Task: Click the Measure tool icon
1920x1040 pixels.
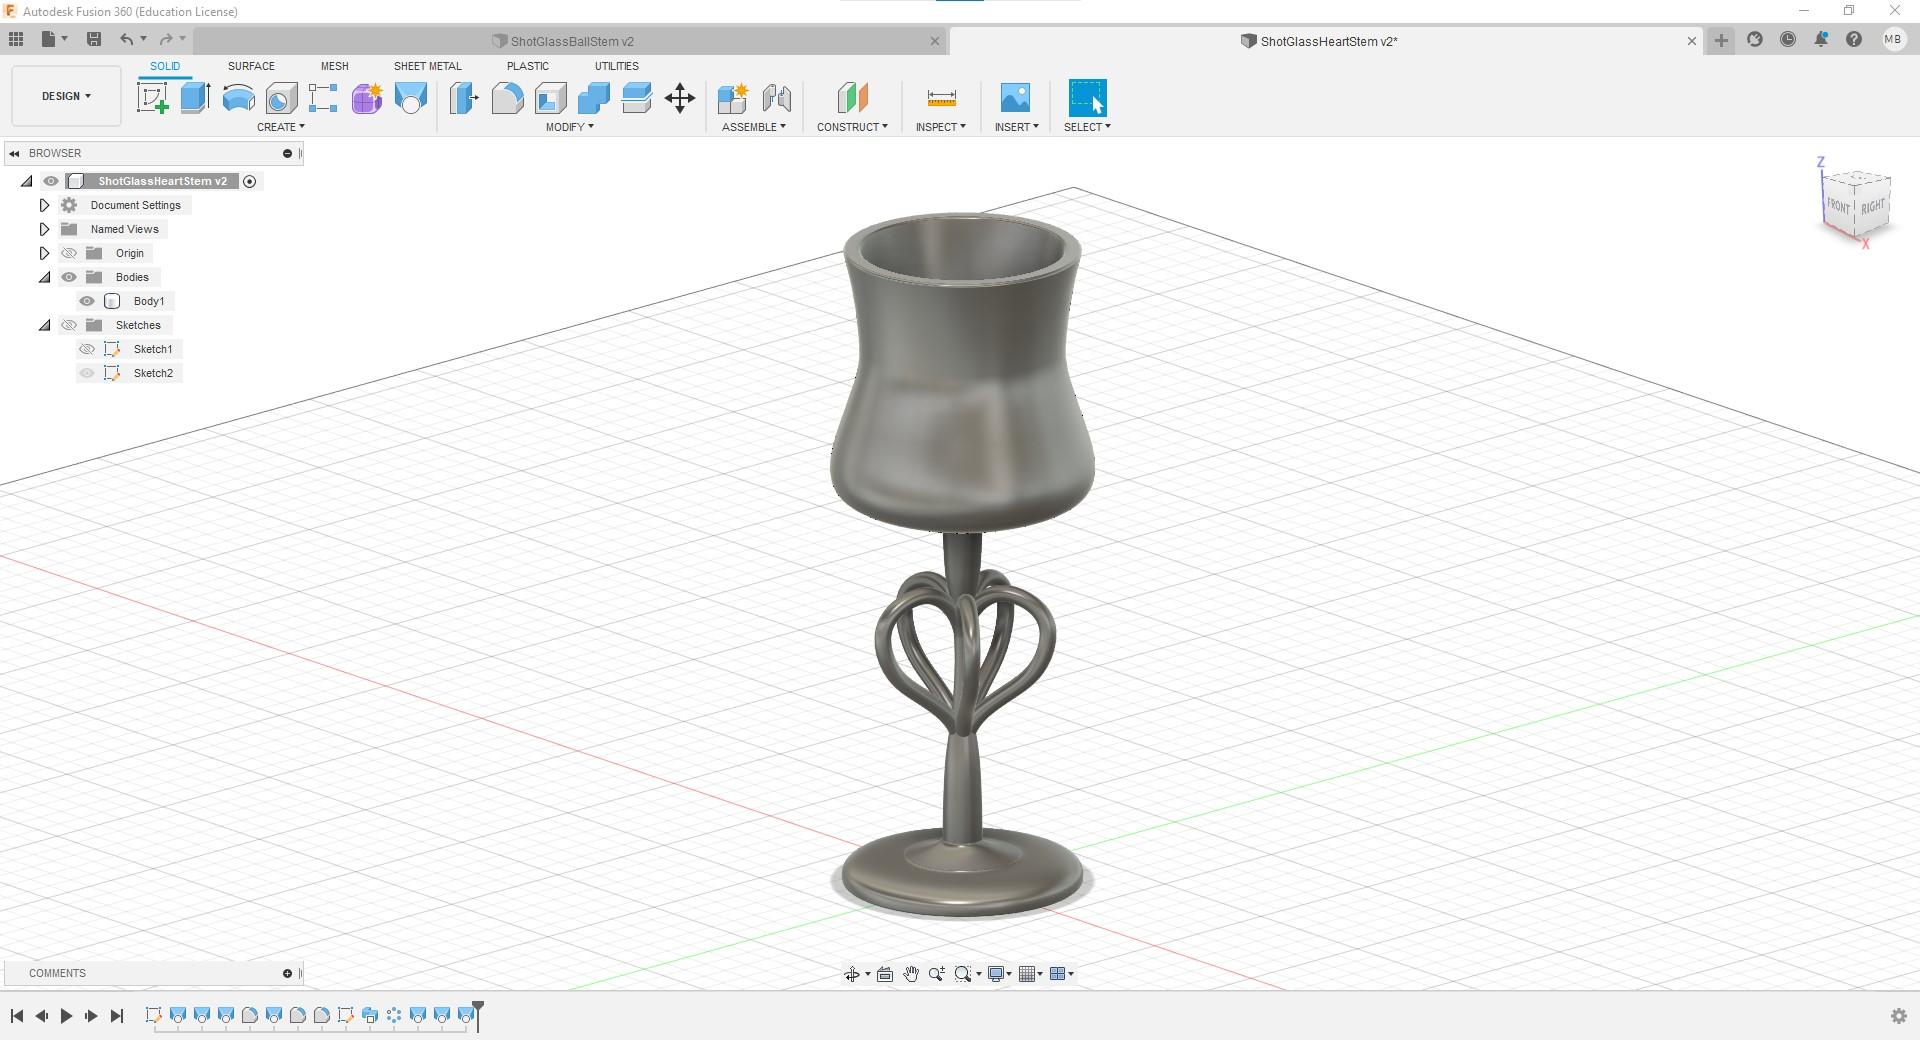Action: [941, 98]
